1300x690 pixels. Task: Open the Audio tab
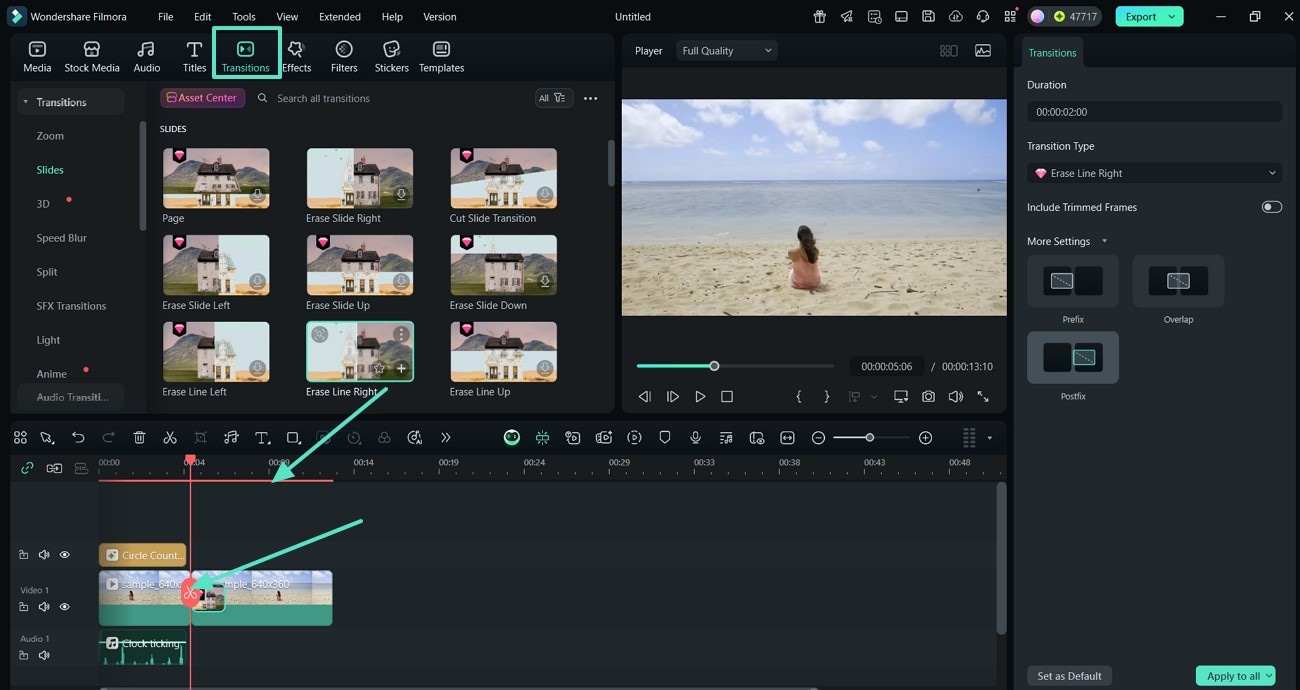pyautogui.click(x=147, y=57)
